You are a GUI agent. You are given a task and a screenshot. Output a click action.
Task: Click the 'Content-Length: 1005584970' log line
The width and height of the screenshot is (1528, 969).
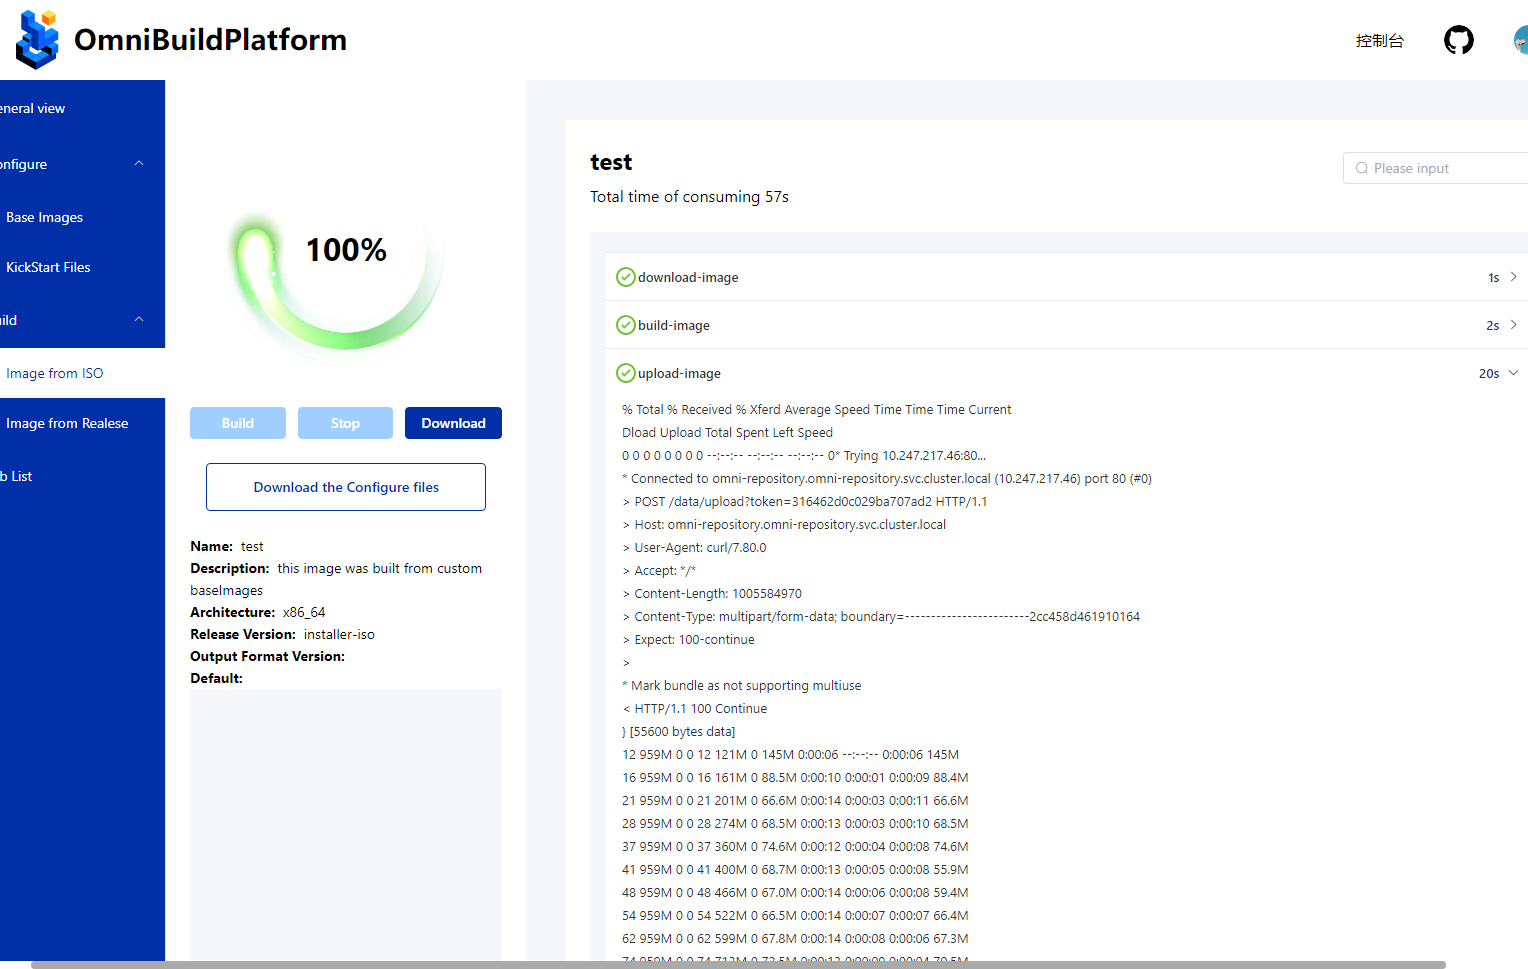click(x=712, y=594)
